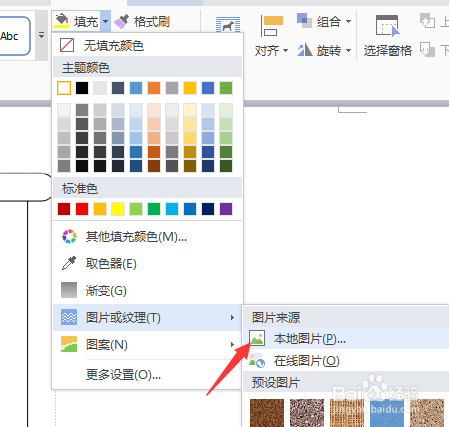This screenshot has width=449, height=427.
Task: Select the standard yellow color swatch
Action: click(118, 209)
